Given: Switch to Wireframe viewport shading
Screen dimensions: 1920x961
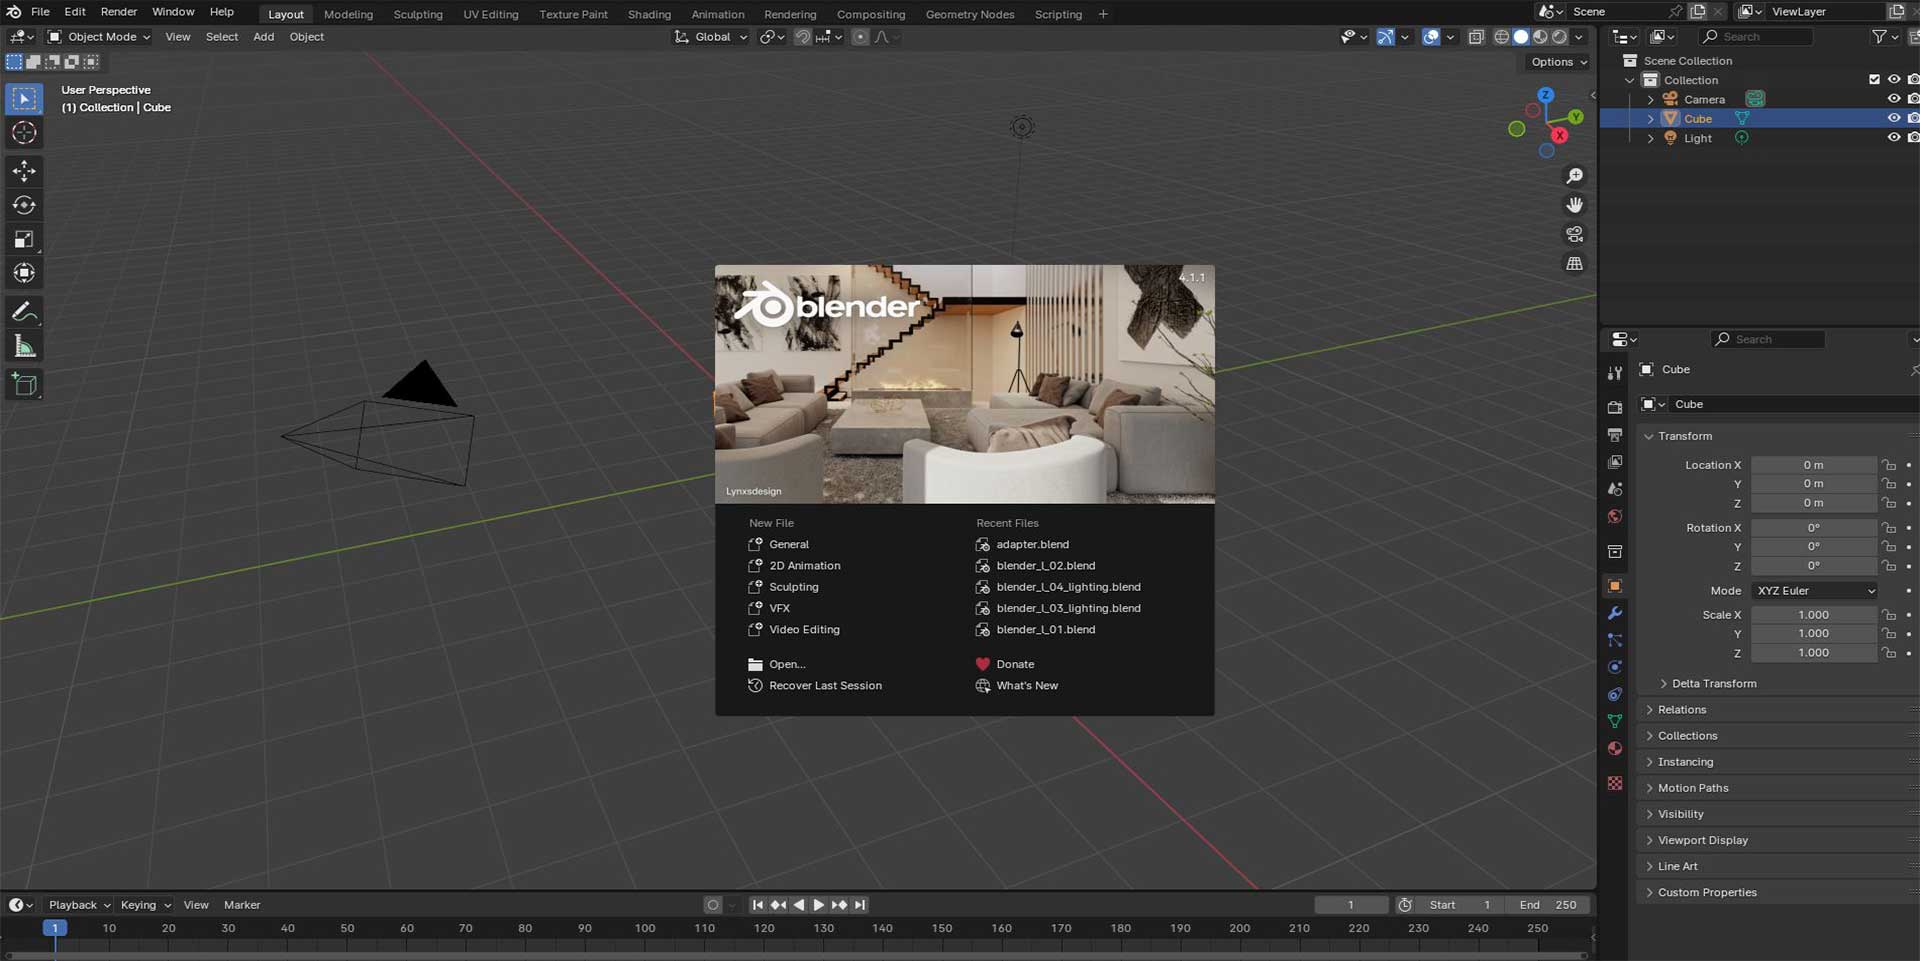Looking at the screenshot, I should (1501, 37).
